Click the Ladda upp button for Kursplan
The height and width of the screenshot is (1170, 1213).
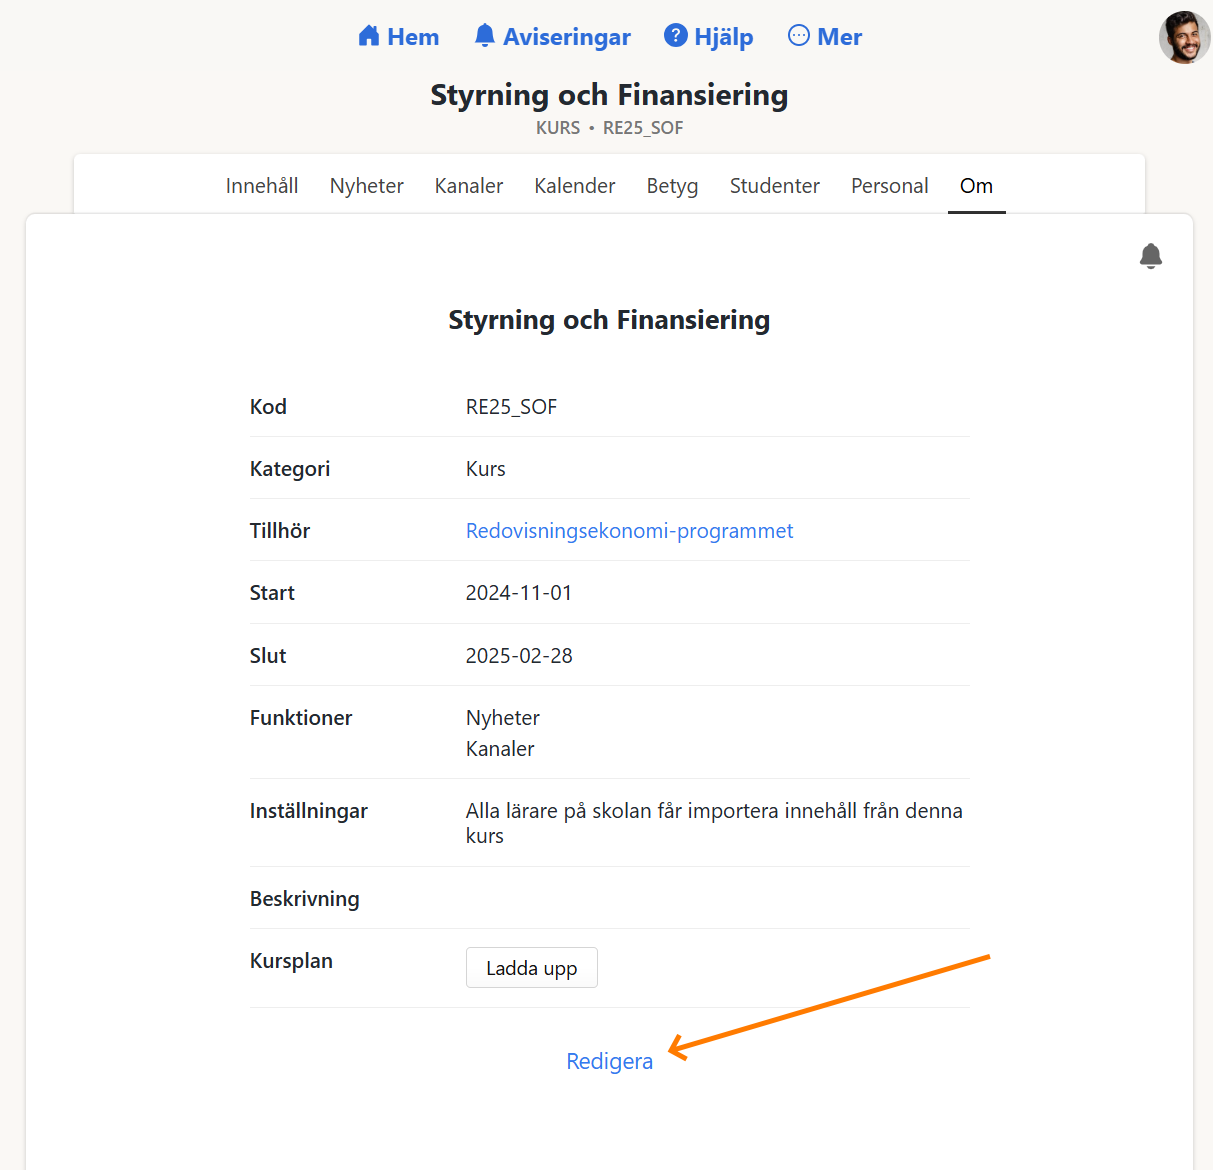532,968
